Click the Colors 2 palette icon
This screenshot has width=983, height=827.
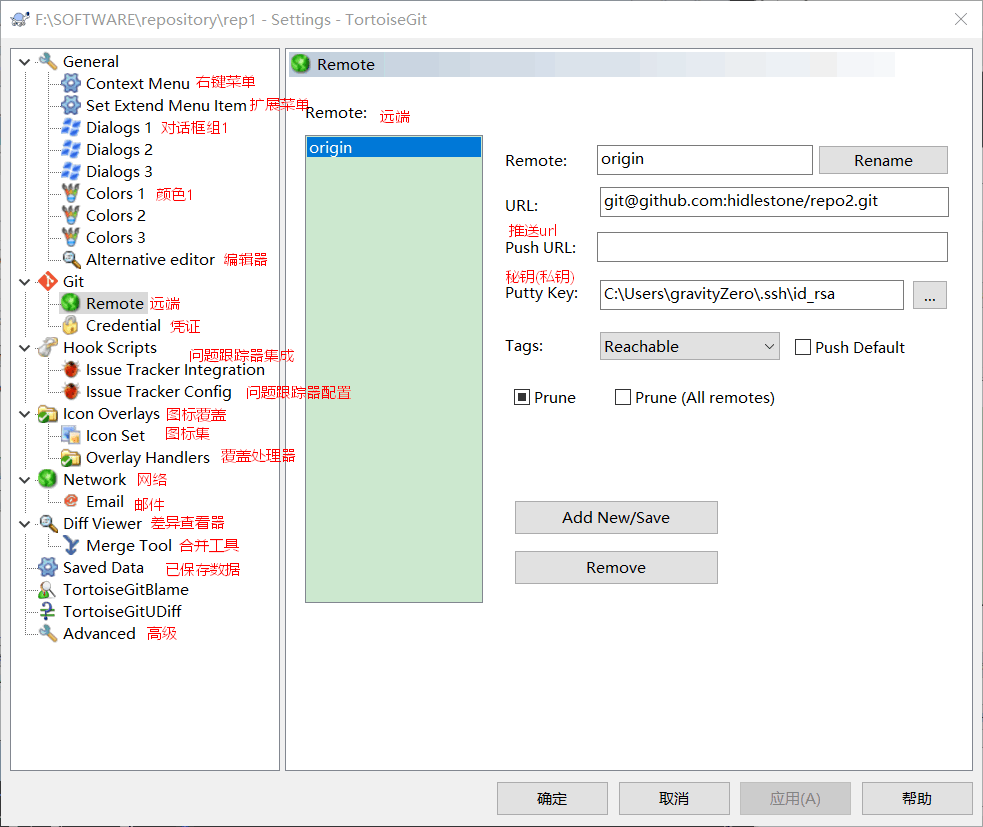[x=71, y=215]
